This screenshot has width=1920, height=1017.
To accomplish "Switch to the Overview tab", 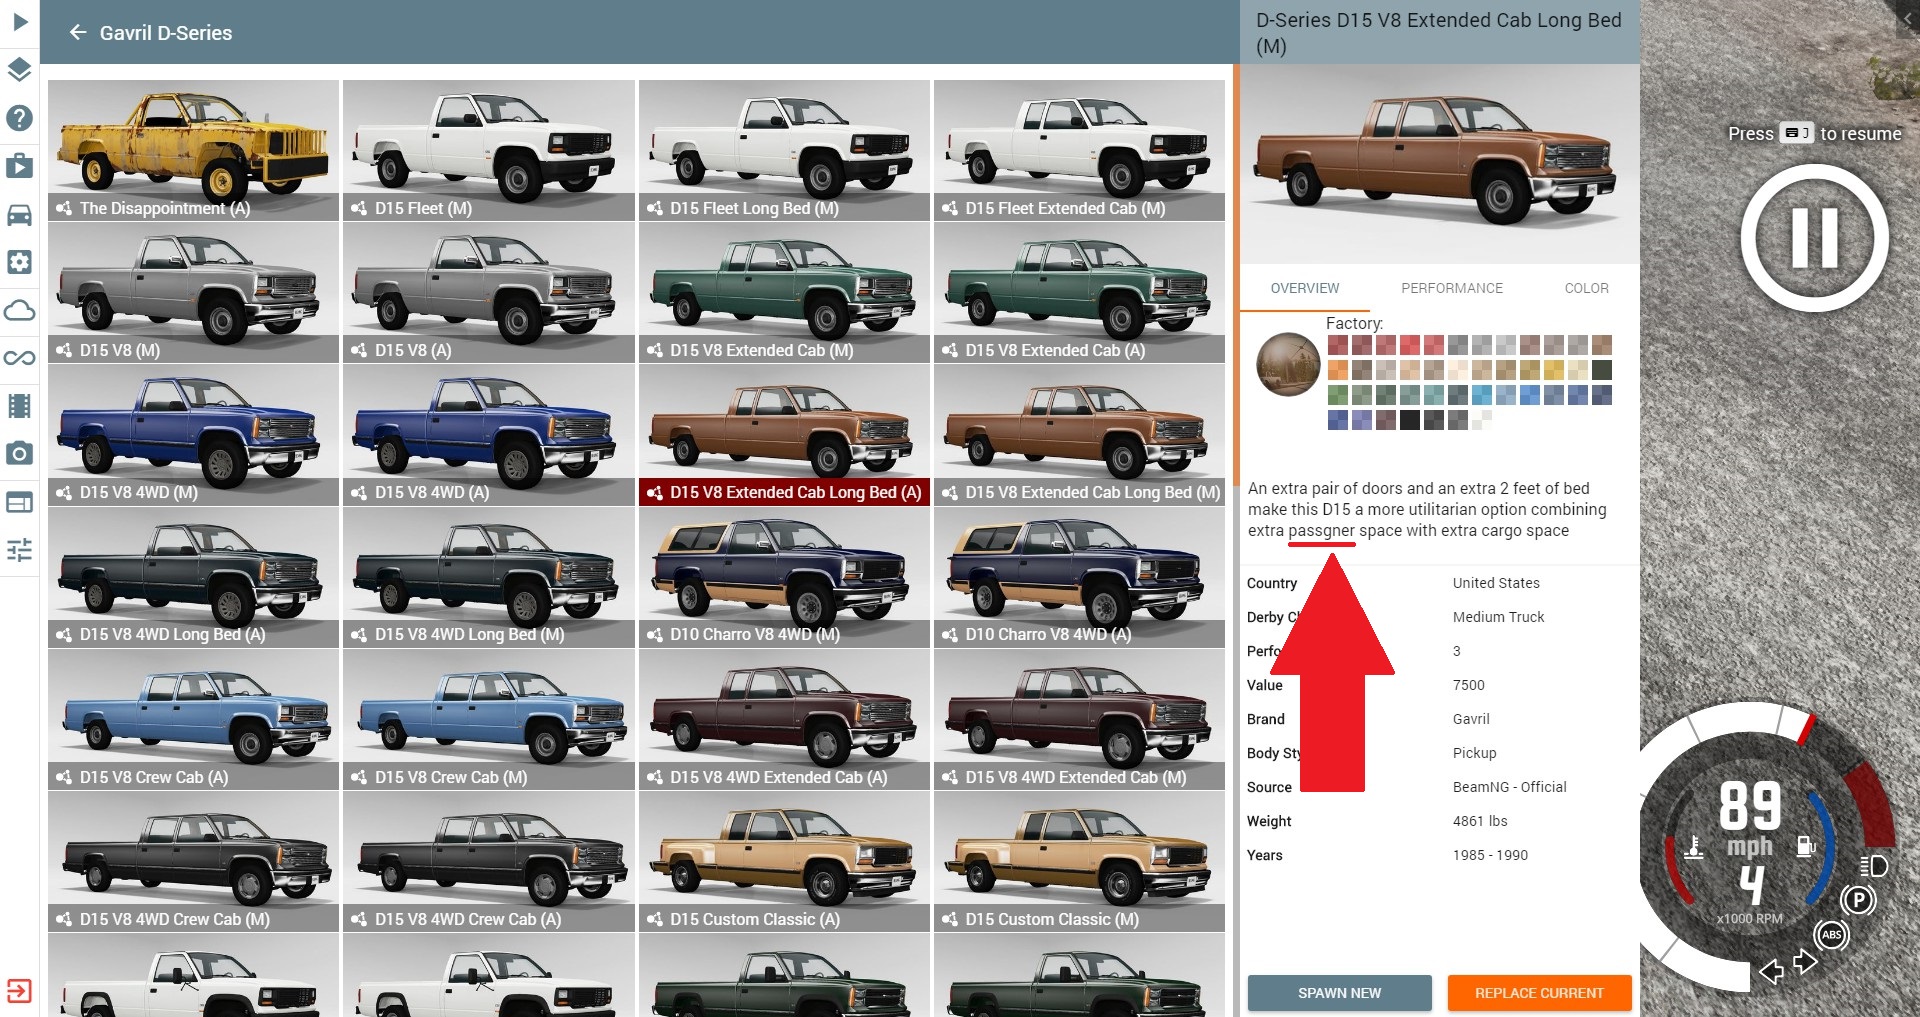I will tap(1304, 288).
